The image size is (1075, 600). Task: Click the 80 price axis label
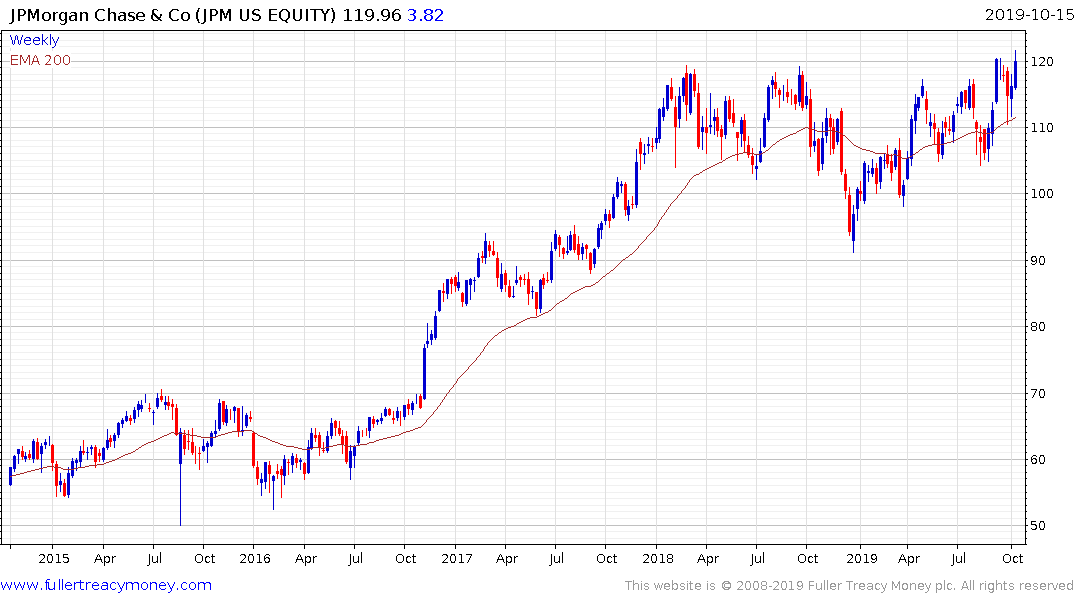coord(1039,326)
